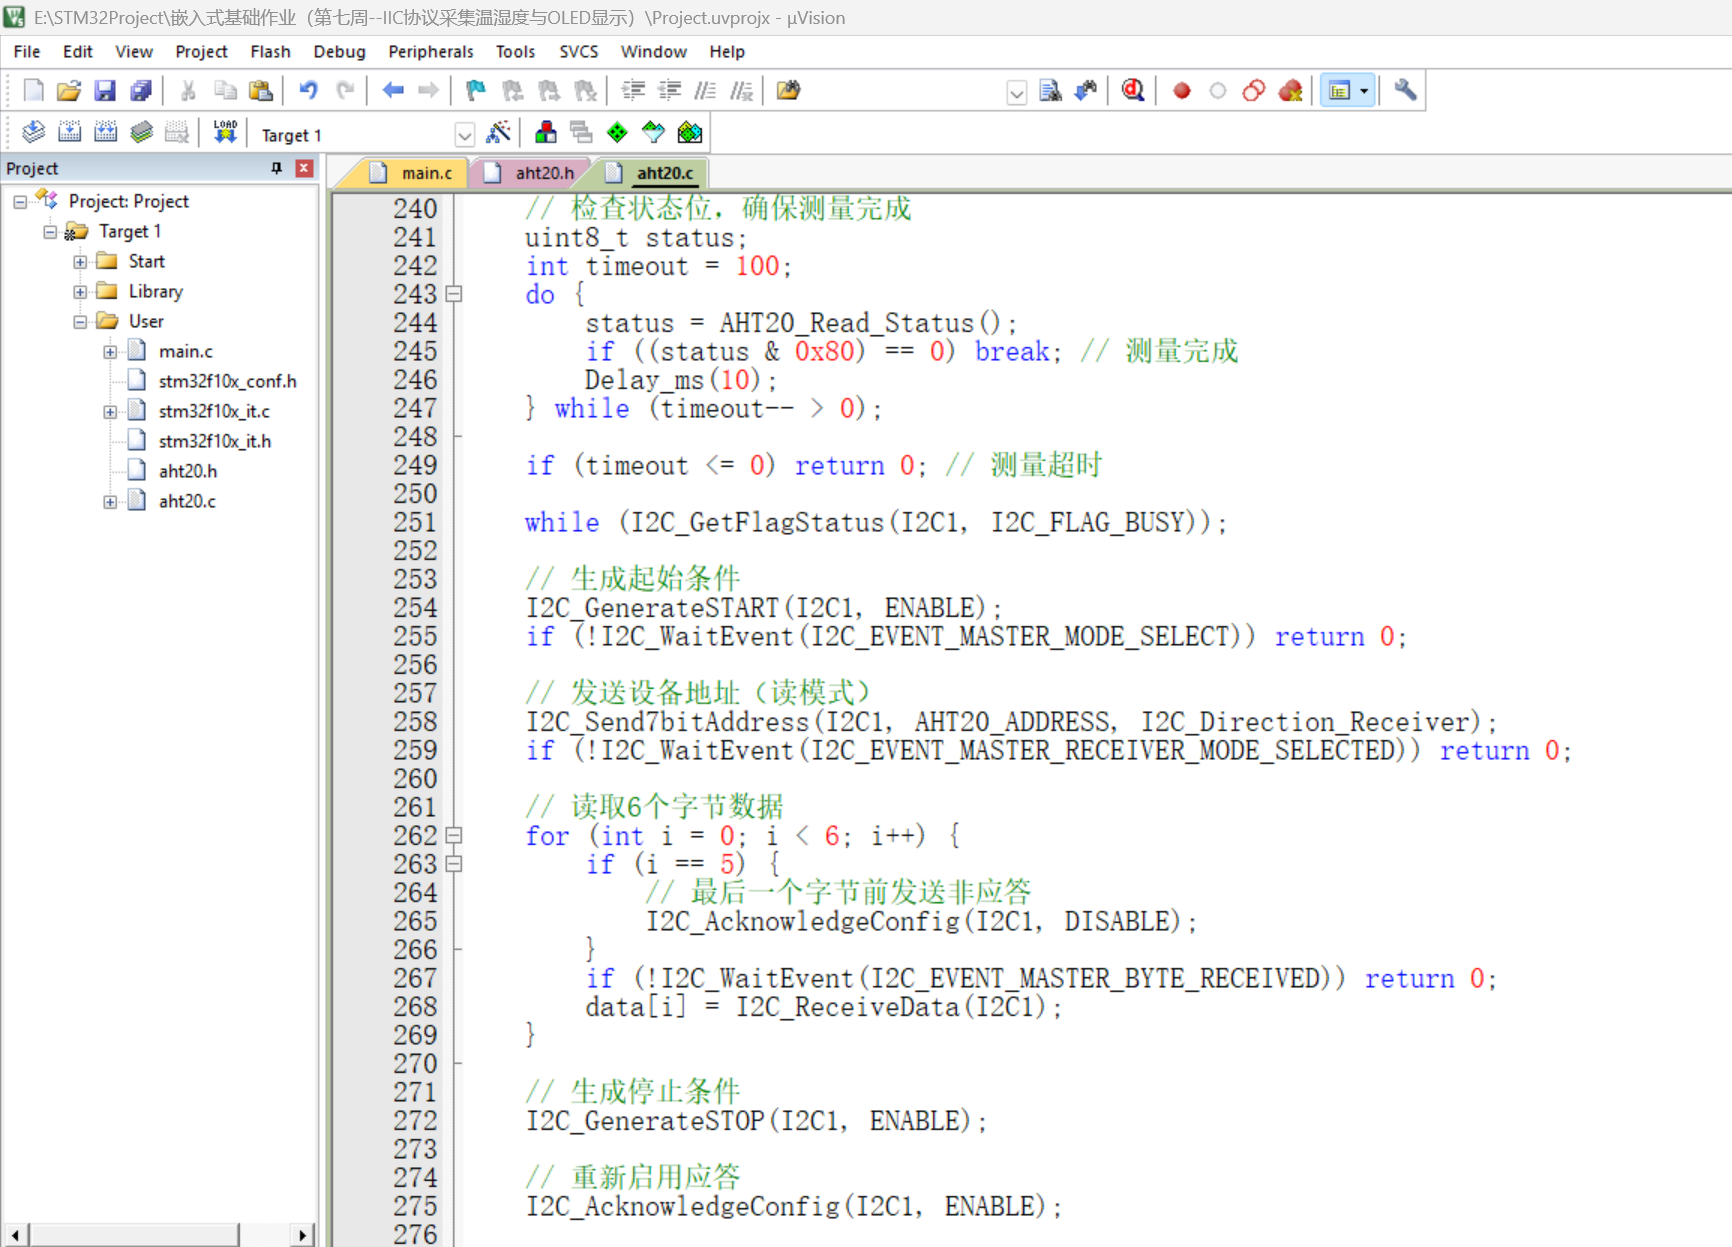This screenshot has width=1732, height=1247.
Task: Close the Project panel with the red X
Action: [304, 168]
